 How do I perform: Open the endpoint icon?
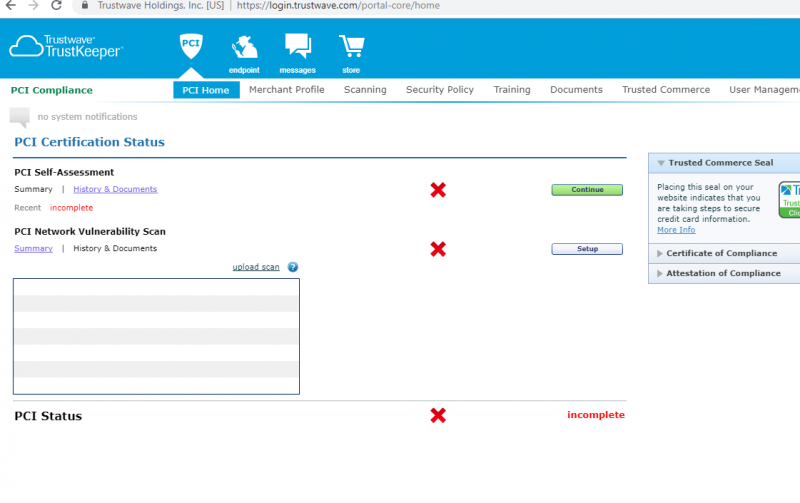pos(244,54)
